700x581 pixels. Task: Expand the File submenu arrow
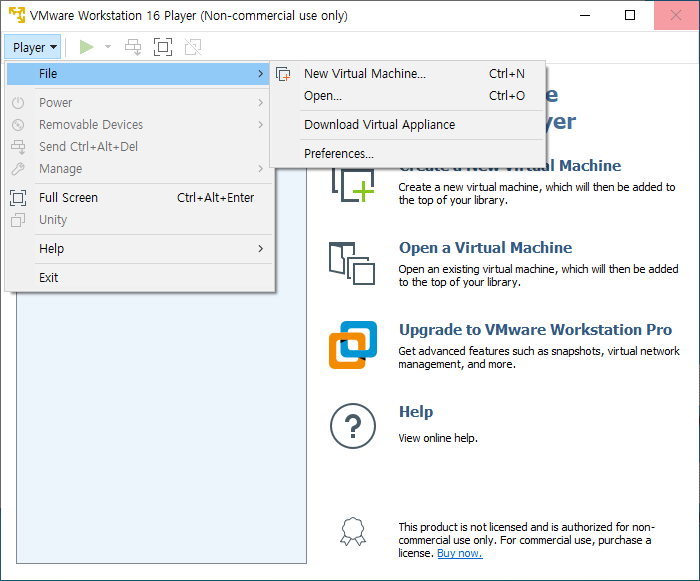[x=261, y=74]
